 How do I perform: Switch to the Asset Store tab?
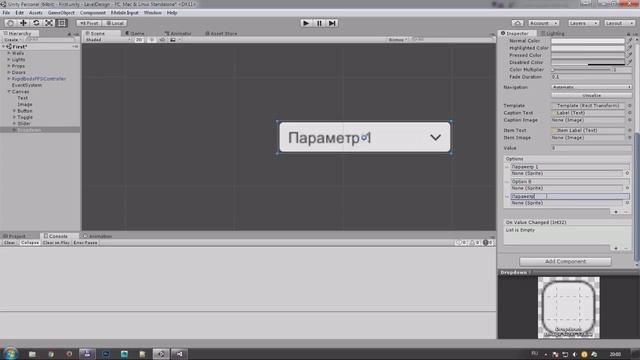(x=221, y=33)
